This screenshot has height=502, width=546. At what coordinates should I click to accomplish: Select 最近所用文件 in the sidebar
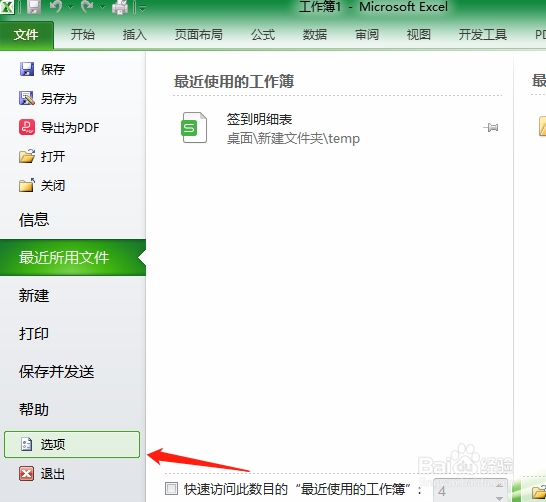click(x=73, y=258)
